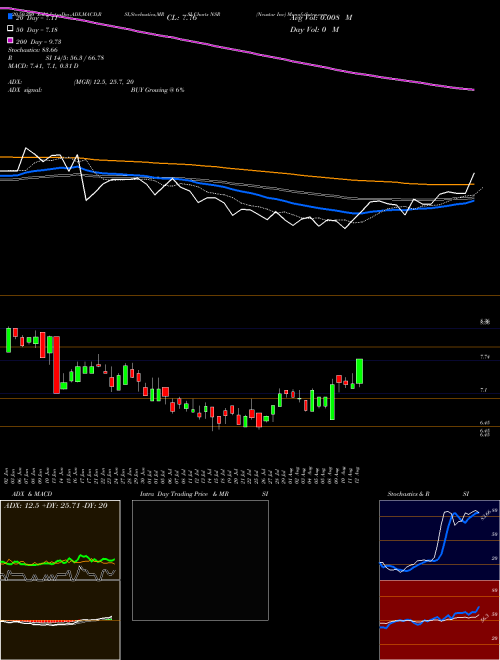This screenshot has height=660, width=500.
Task: Click the right end of the orange moving average line
Action: tap(472, 184)
